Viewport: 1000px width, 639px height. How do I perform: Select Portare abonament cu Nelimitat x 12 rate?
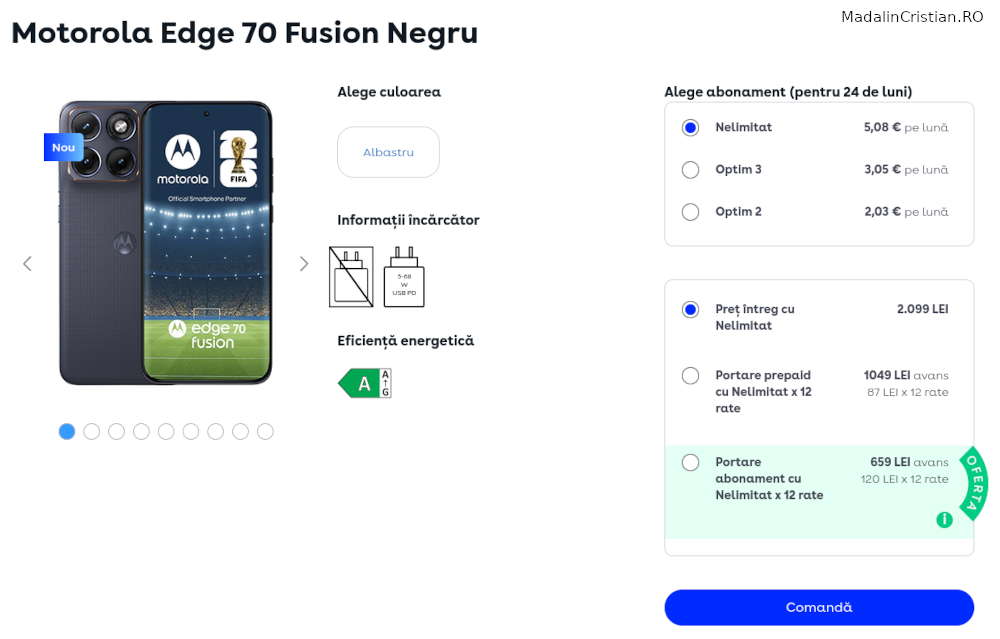pos(690,462)
